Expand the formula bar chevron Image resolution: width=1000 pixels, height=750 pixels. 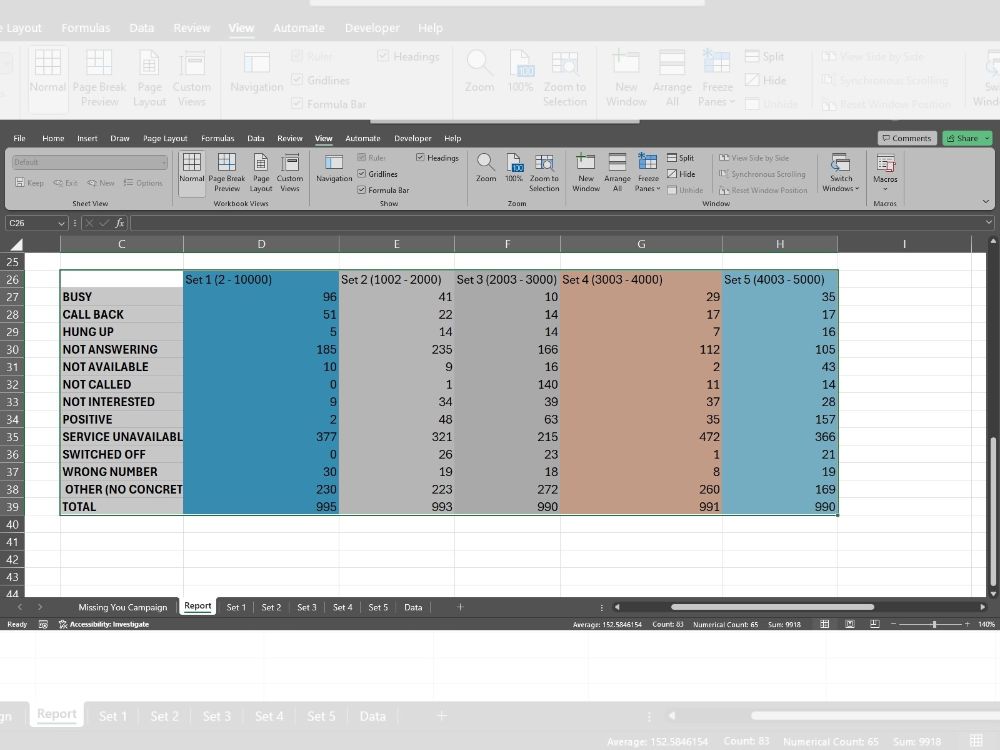point(988,223)
